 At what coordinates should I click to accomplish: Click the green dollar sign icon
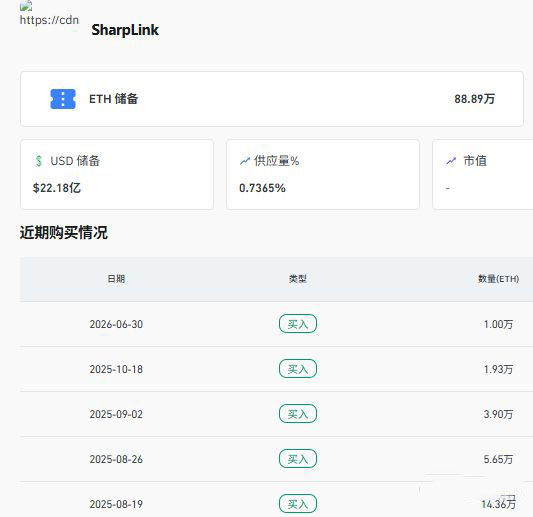coord(39,161)
